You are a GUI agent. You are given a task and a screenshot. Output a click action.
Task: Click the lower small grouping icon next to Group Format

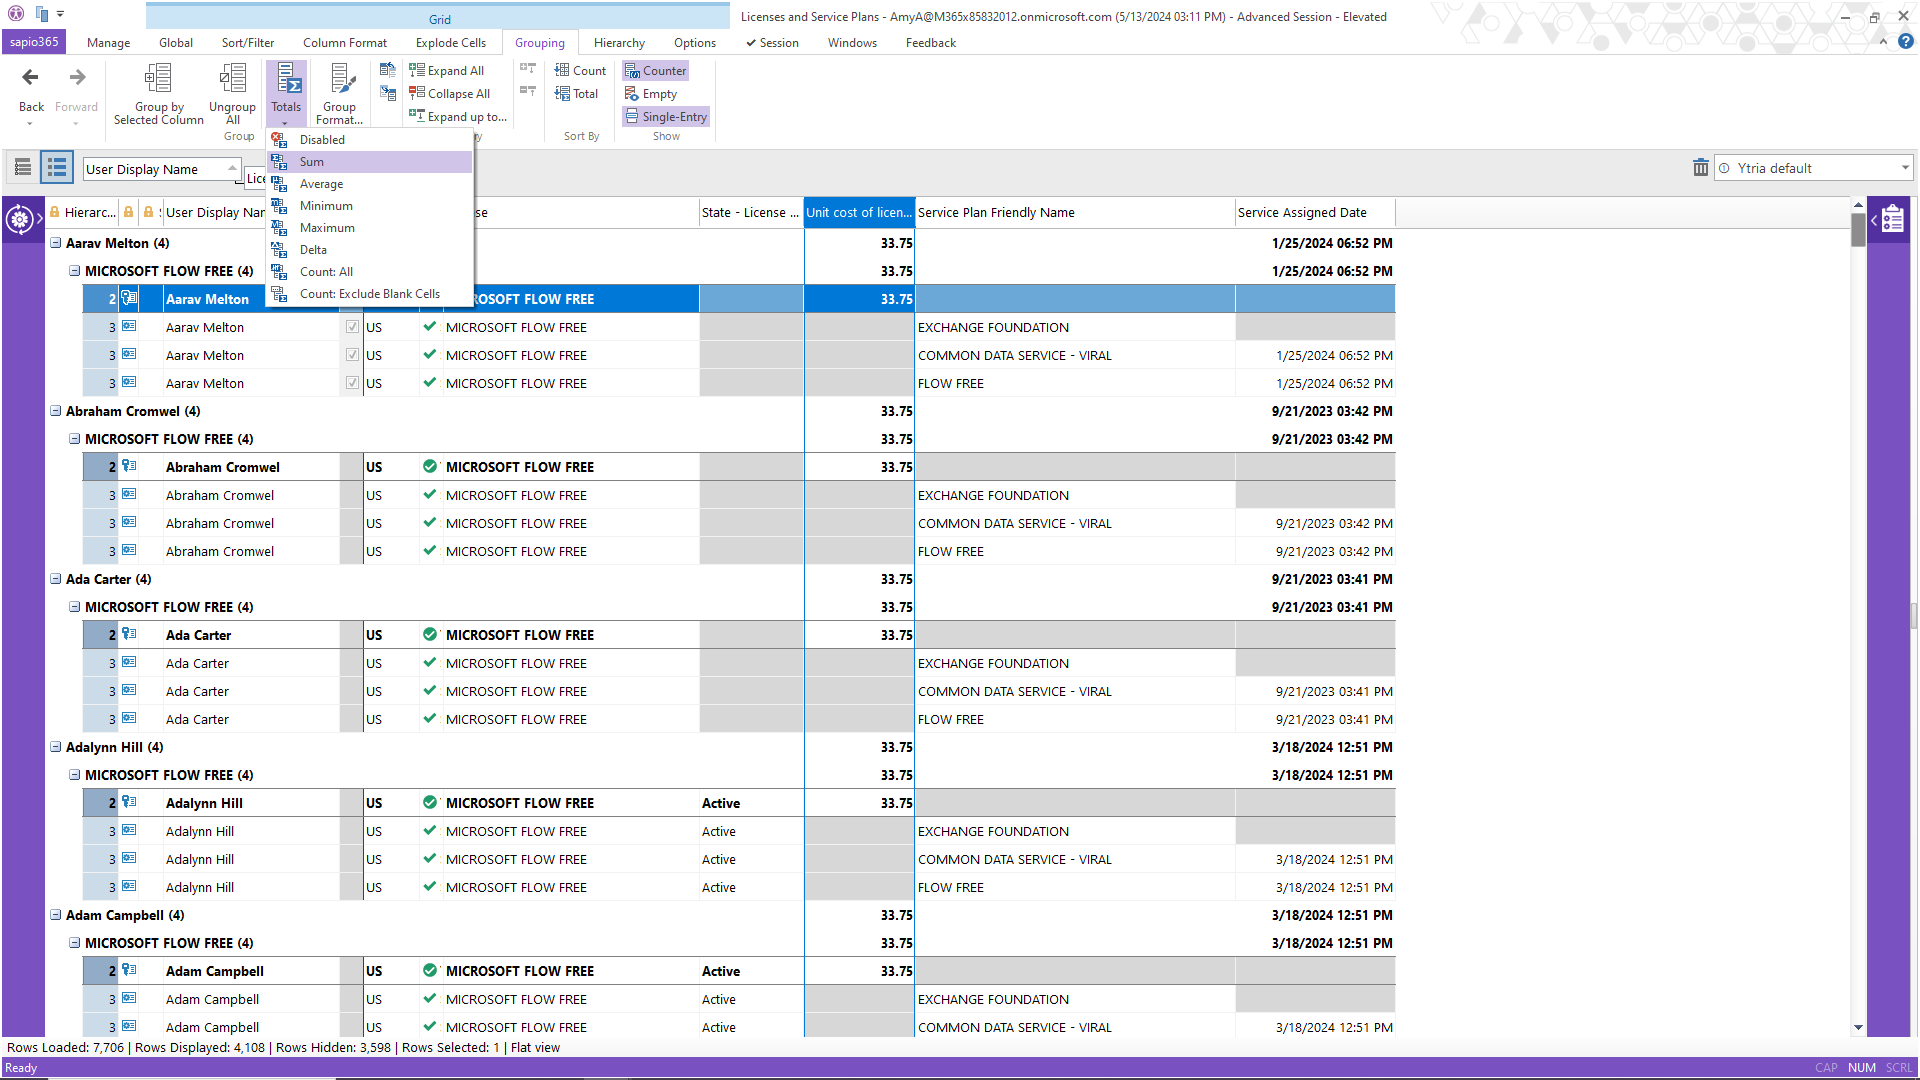(388, 93)
